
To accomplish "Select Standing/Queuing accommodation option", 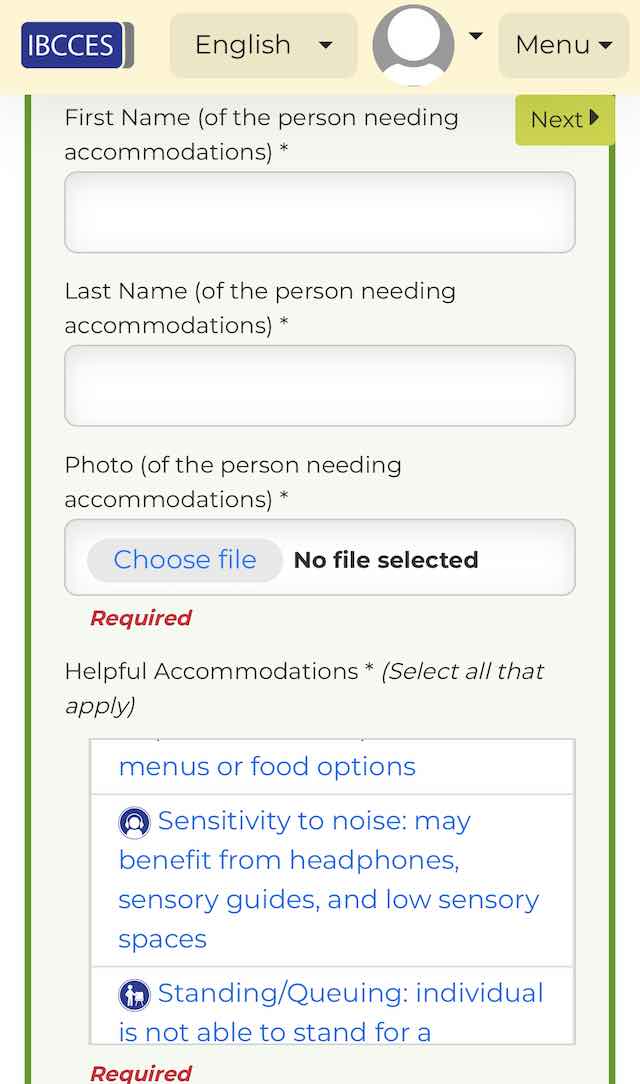I will pyautogui.click(x=332, y=1005).
